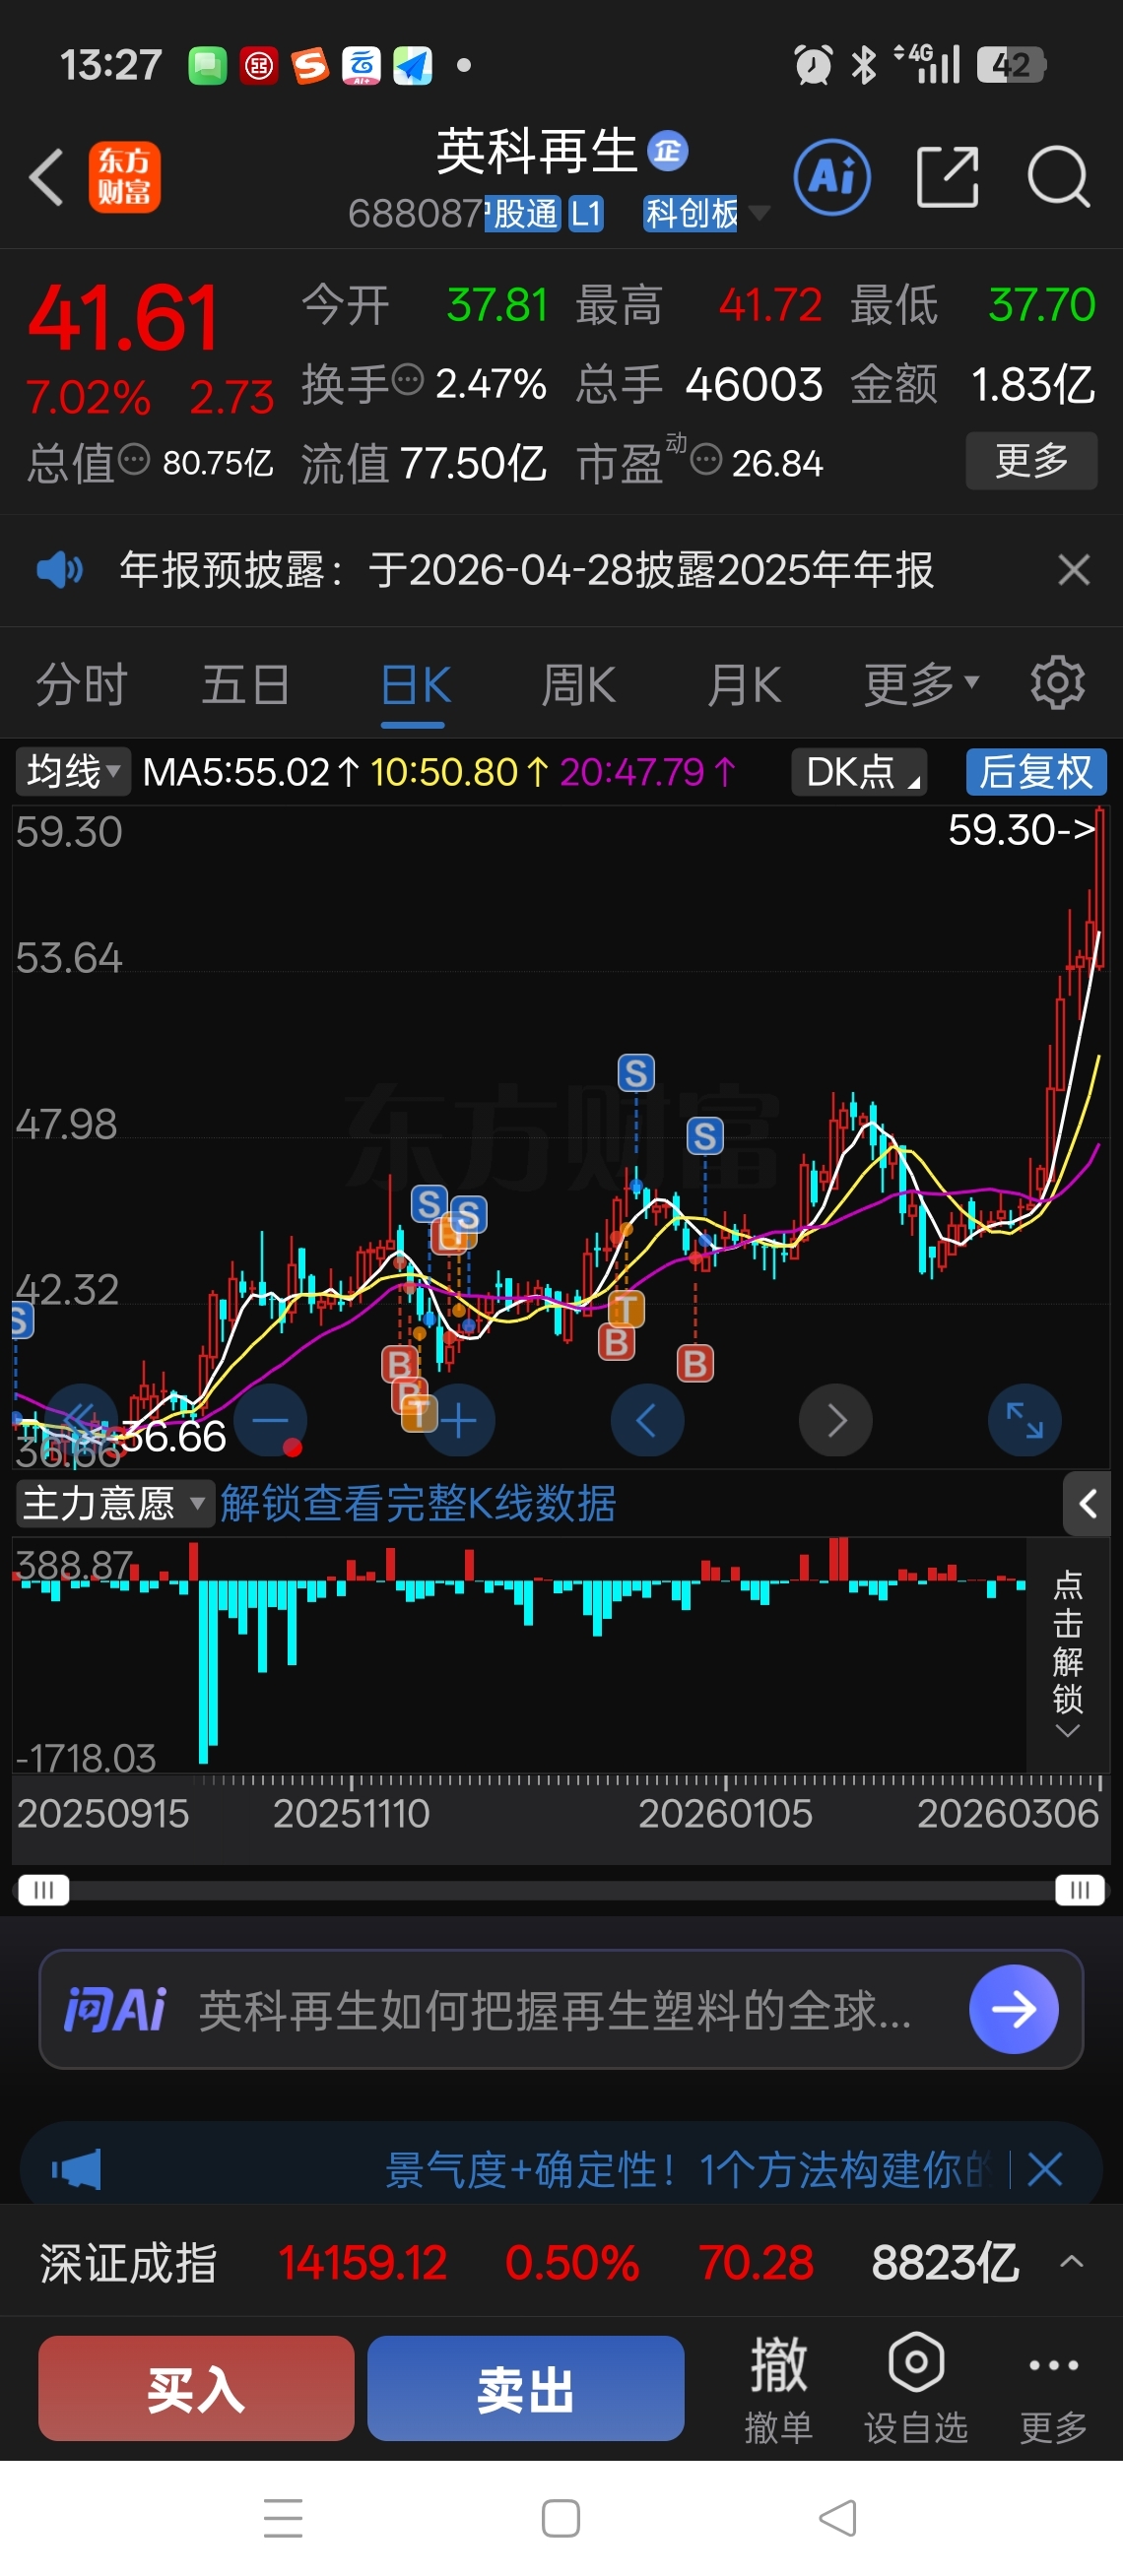Tap the top S sell marker on the chart

[x=636, y=1073]
